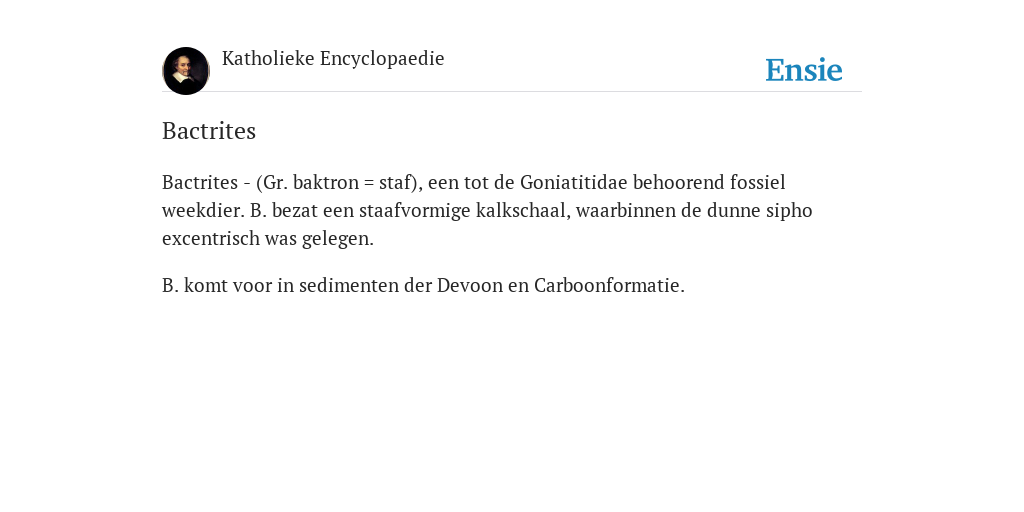Click the Bactrites article heading

209,131
